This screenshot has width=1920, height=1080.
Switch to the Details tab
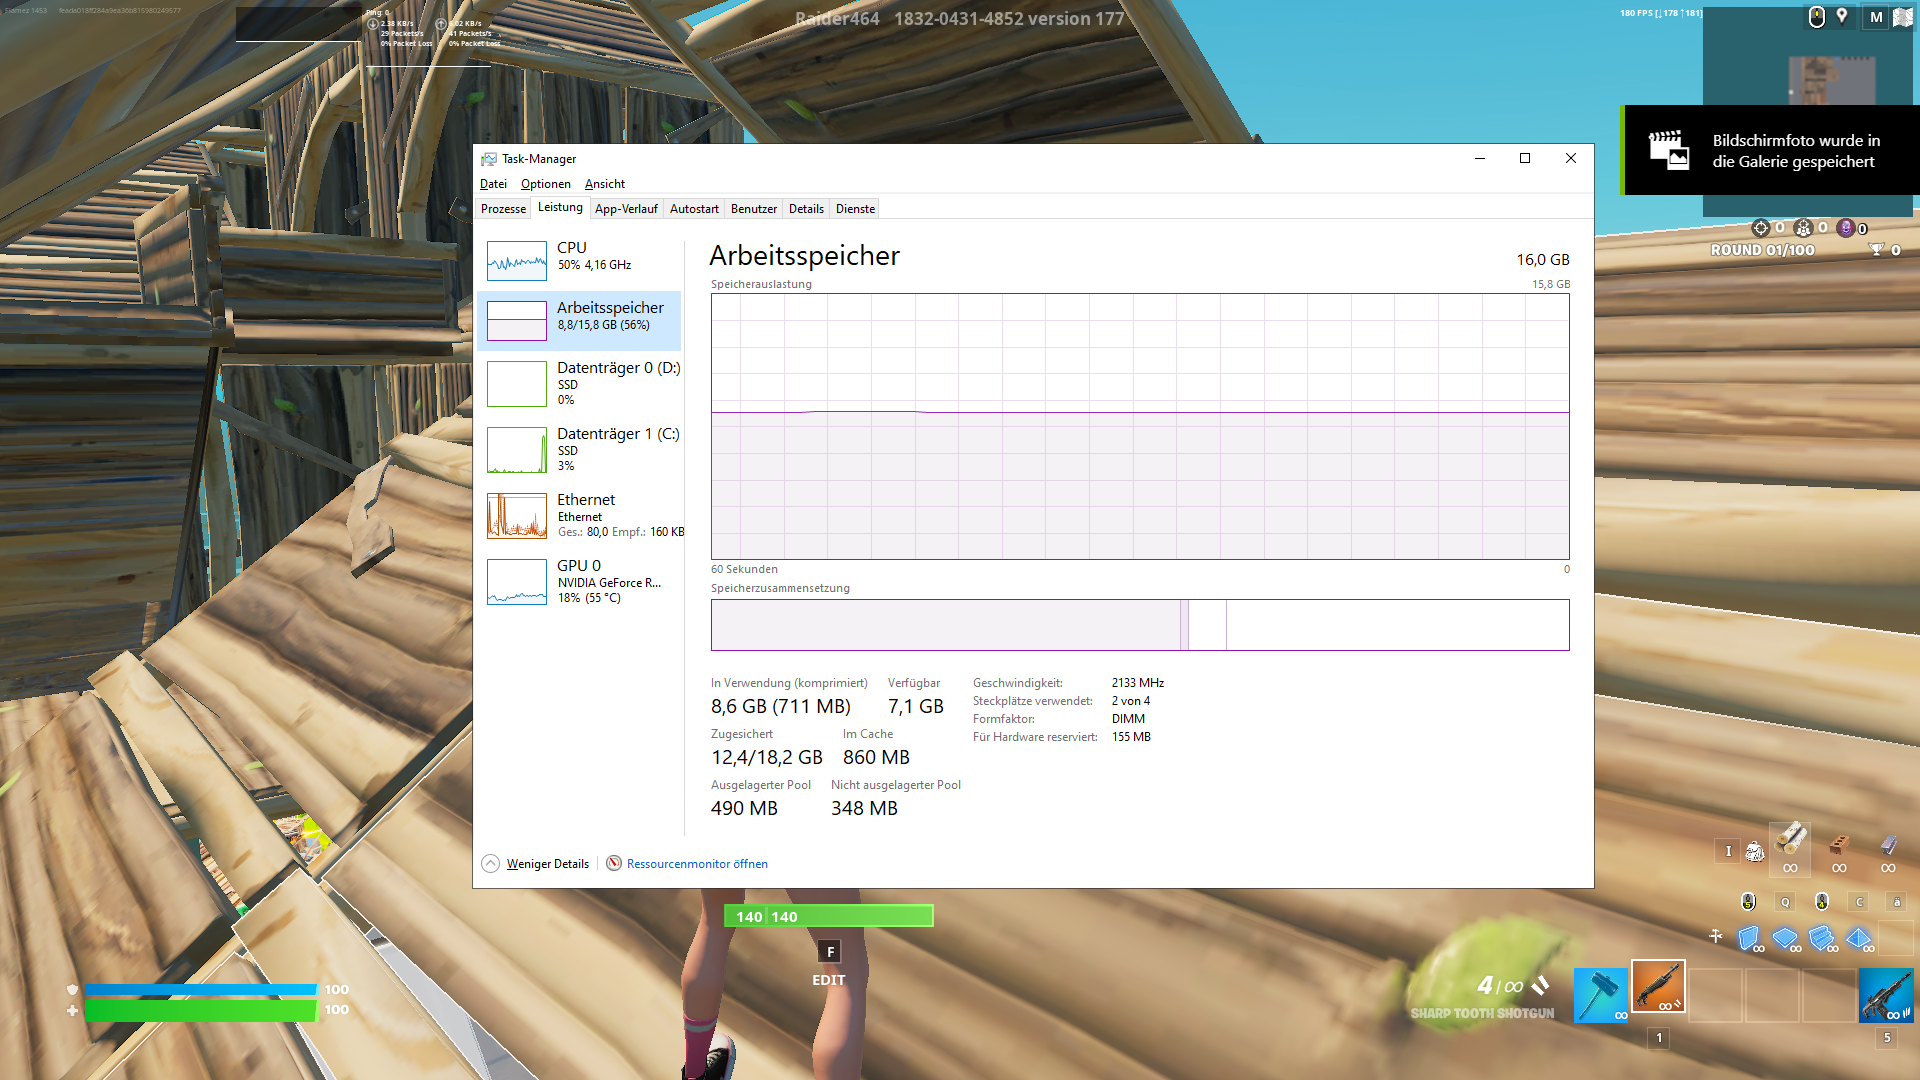806,209
